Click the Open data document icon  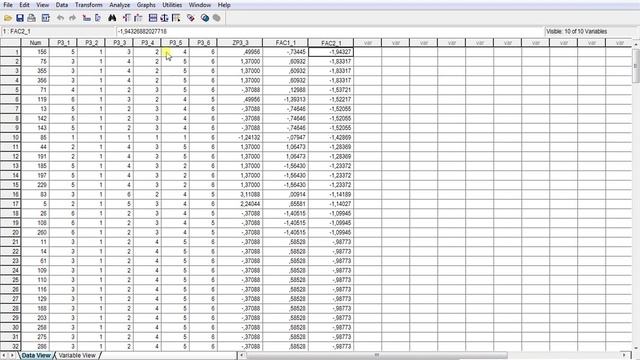8,18
